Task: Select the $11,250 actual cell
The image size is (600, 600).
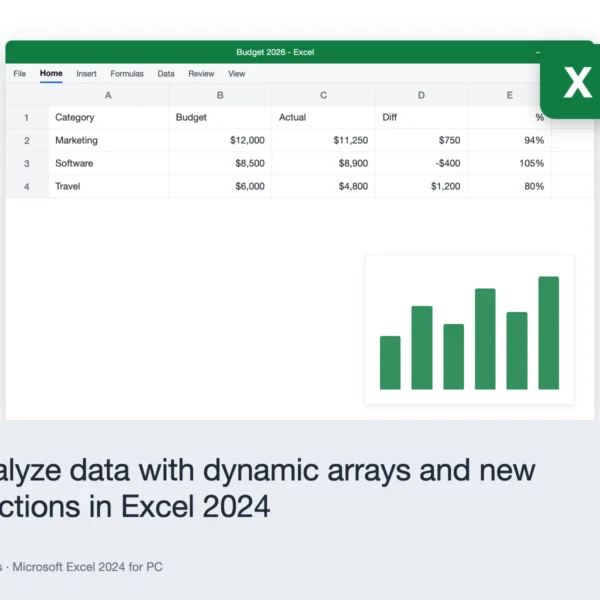Action: pyautogui.click(x=323, y=140)
